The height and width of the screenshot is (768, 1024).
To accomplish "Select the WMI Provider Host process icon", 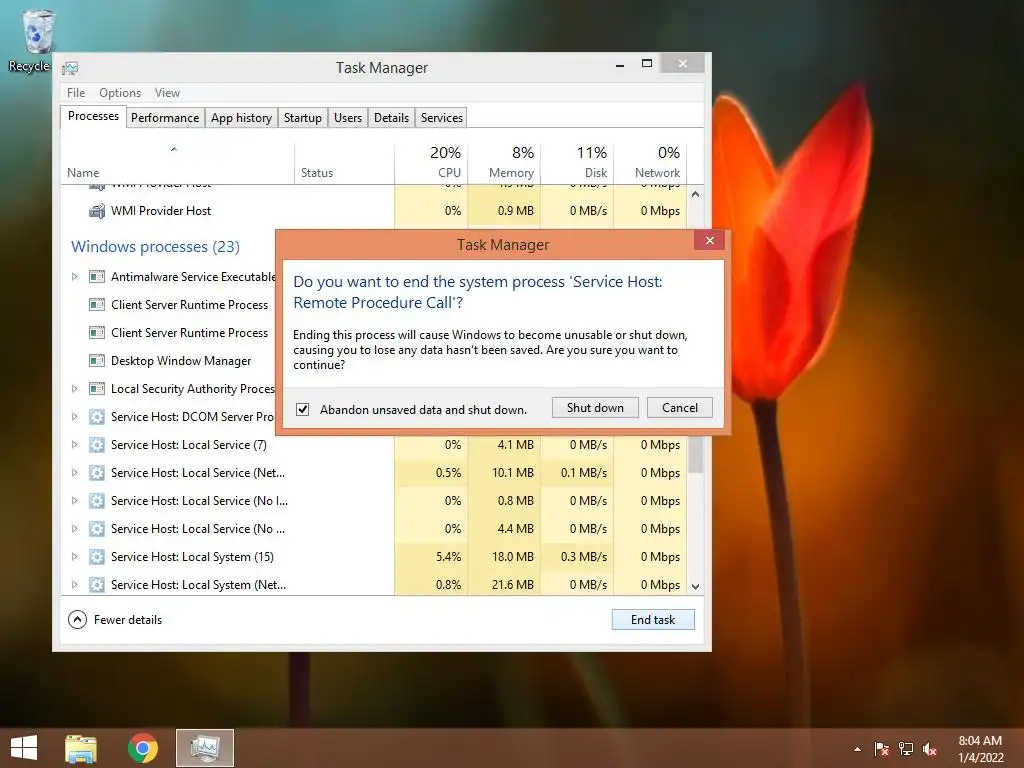I will coord(97,211).
